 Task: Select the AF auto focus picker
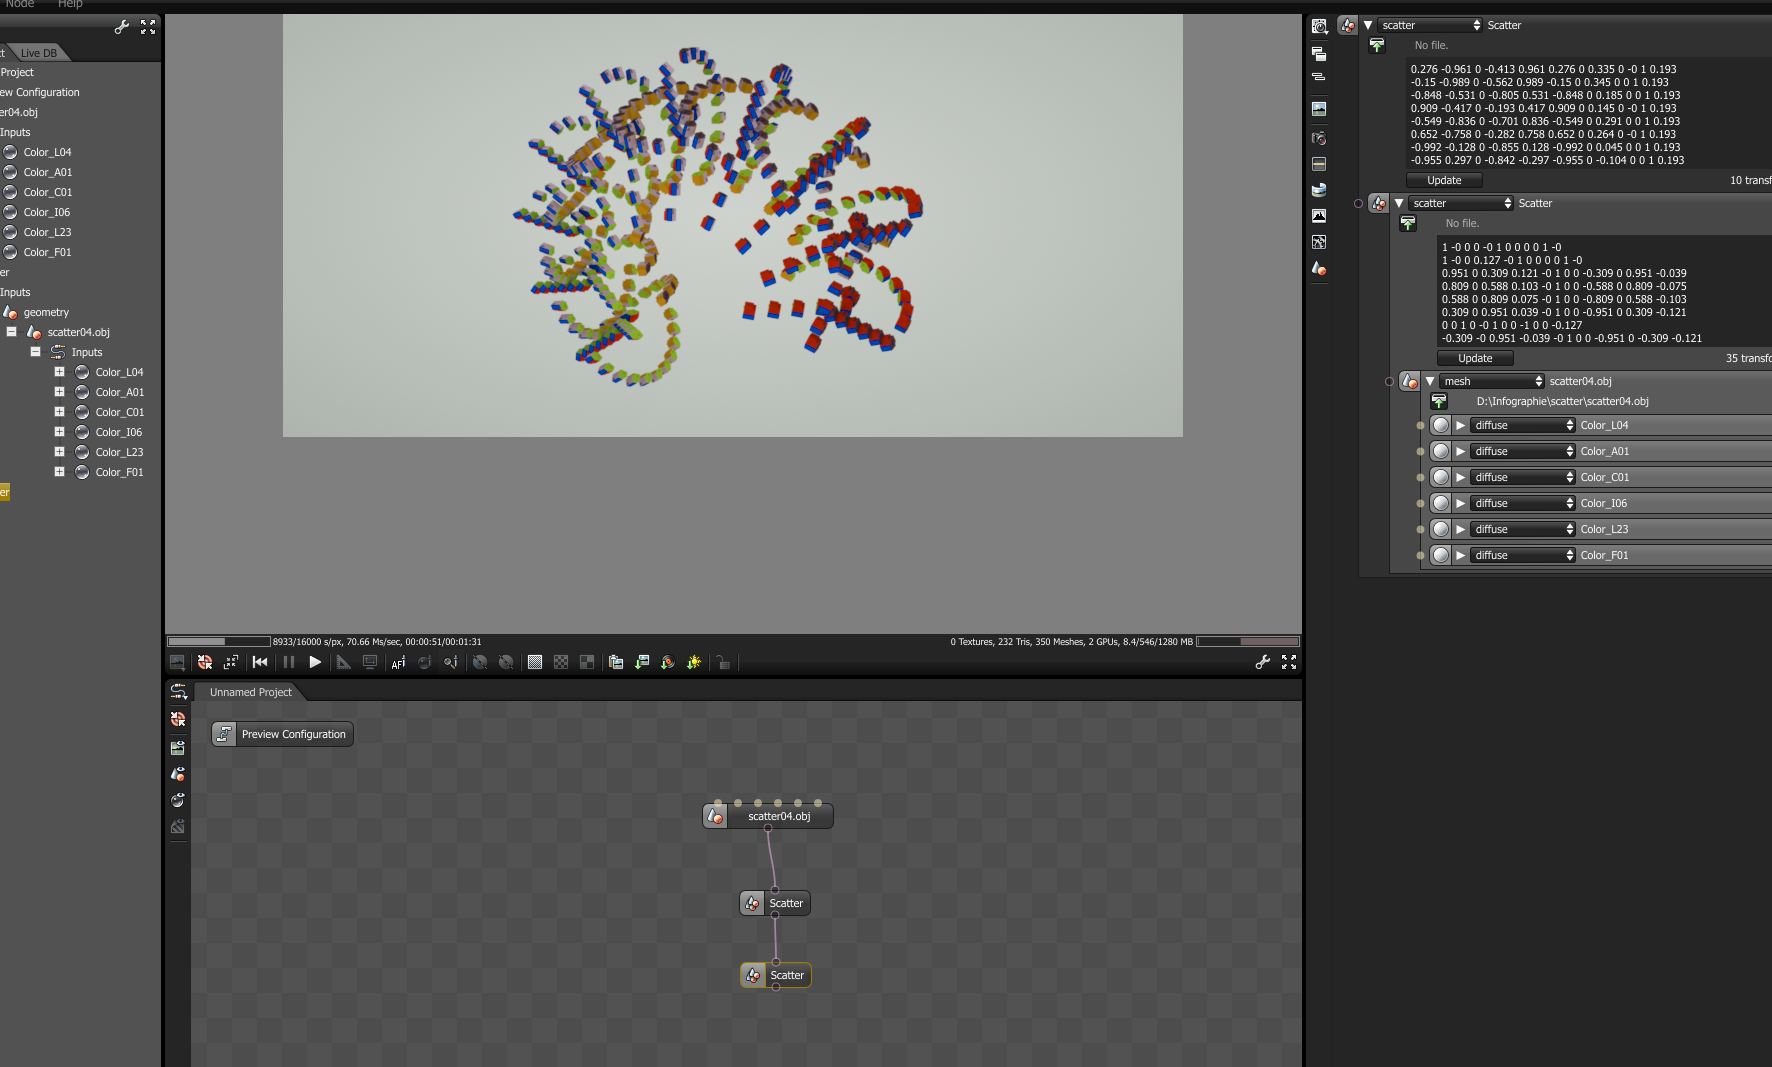click(398, 662)
